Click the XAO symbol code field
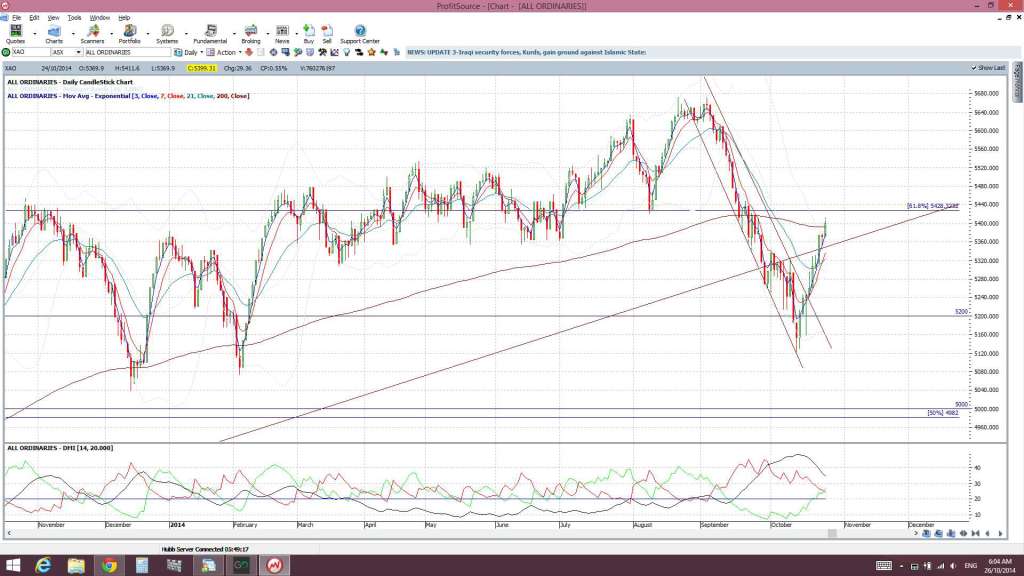The width and height of the screenshot is (1024, 576). click(x=30, y=52)
